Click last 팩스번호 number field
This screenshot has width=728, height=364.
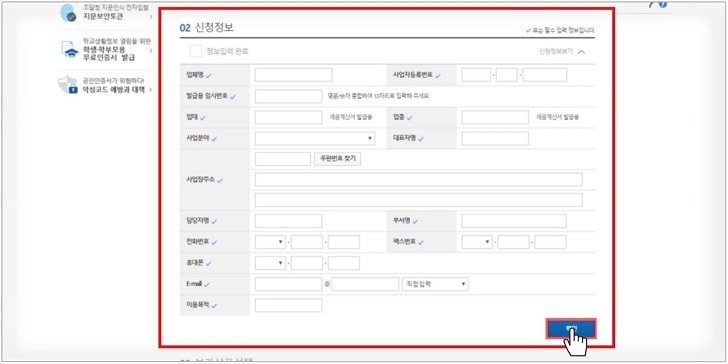tap(550, 242)
